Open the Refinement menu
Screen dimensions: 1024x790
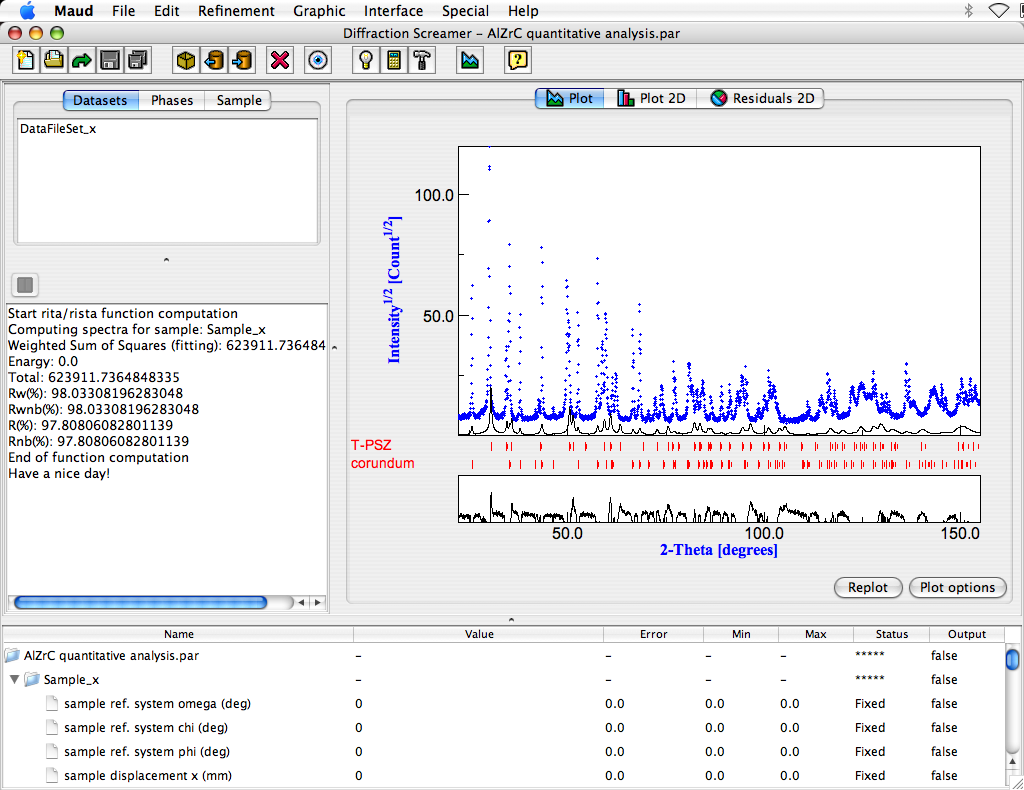(x=236, y=11)
